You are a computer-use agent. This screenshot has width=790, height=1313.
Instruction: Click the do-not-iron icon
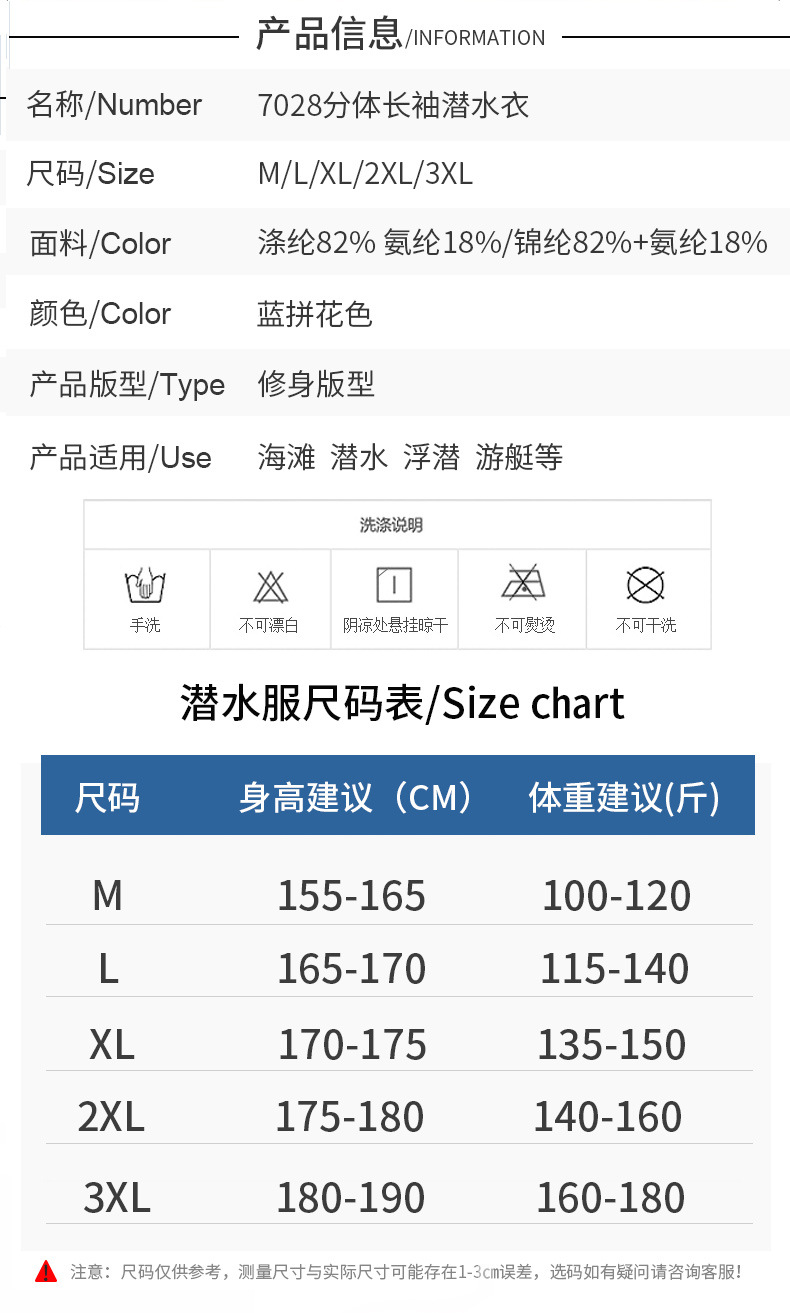[523, 582]
